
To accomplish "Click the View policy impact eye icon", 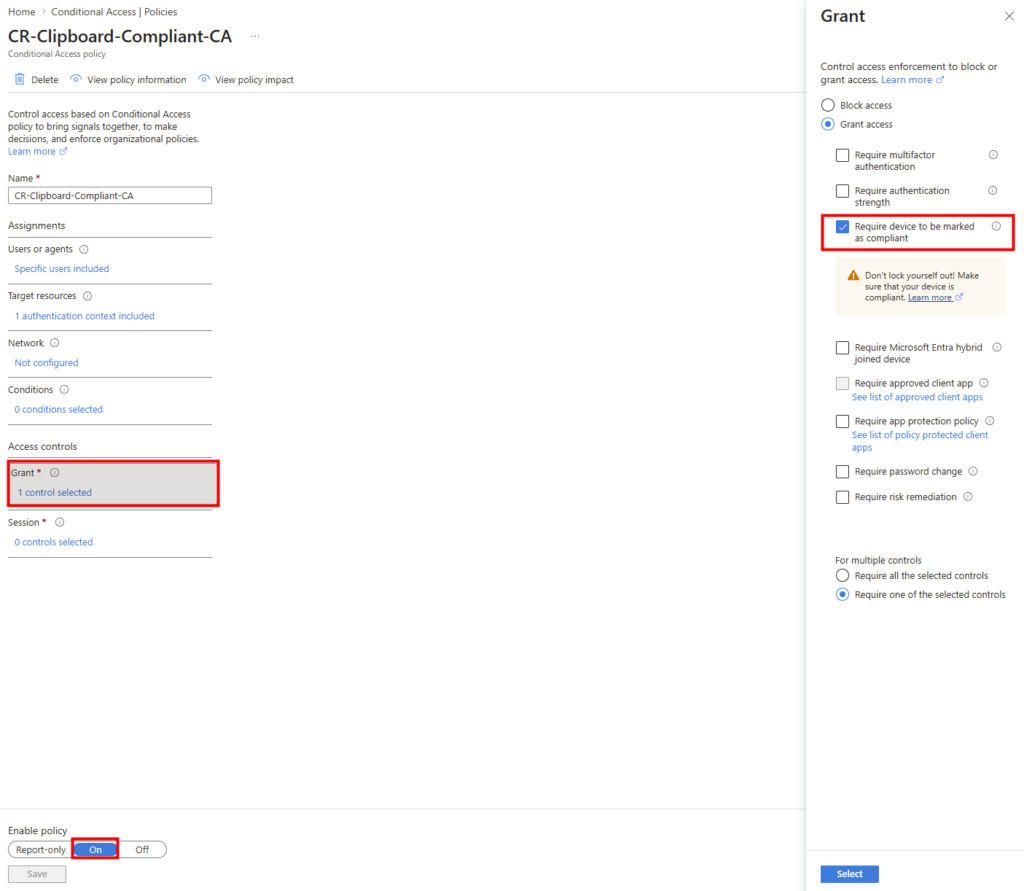I will (204, 79).
